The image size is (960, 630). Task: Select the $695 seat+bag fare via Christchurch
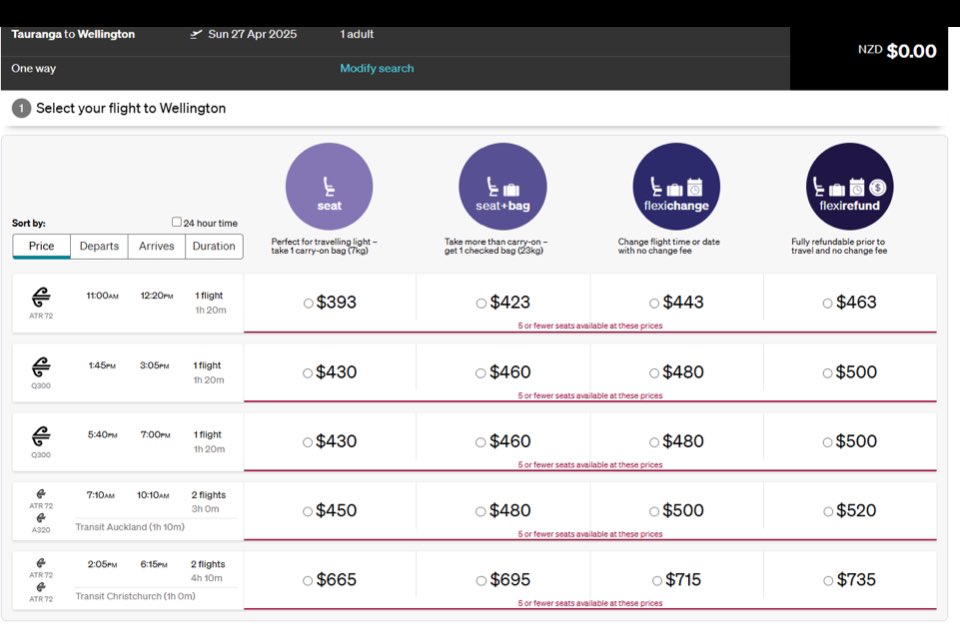pos(481,580)
